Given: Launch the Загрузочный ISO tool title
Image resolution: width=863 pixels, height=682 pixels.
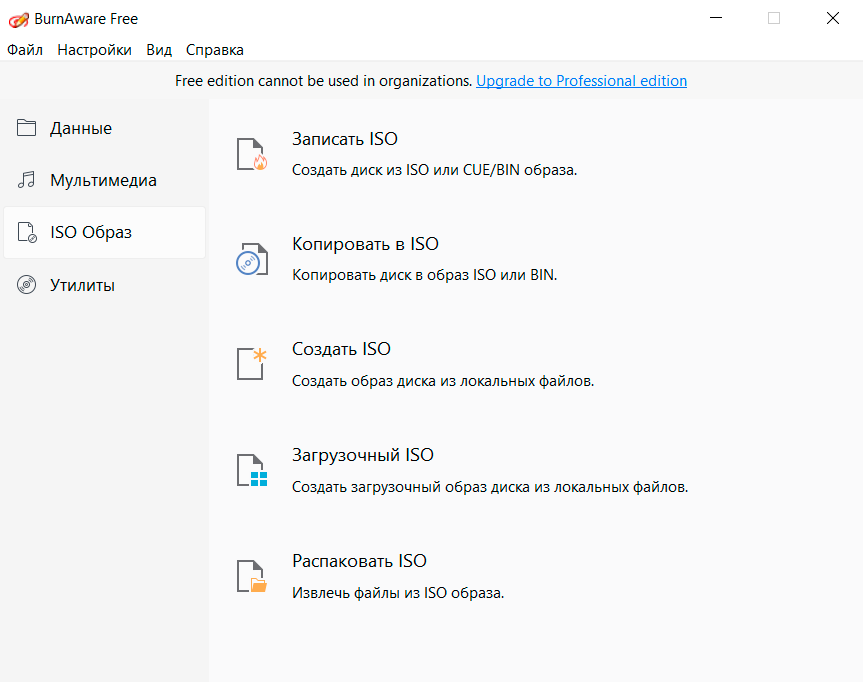Looking at the screenshot, I should 363,455.
